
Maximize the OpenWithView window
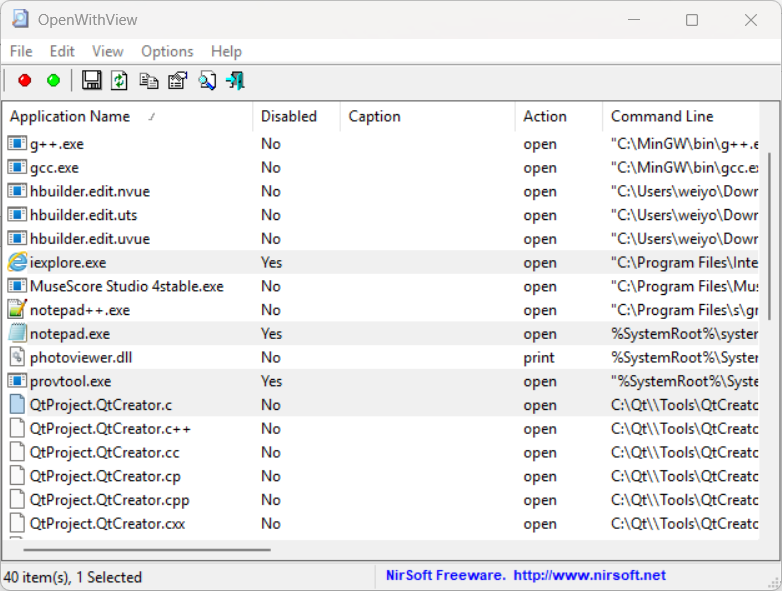tap(692, 20)
